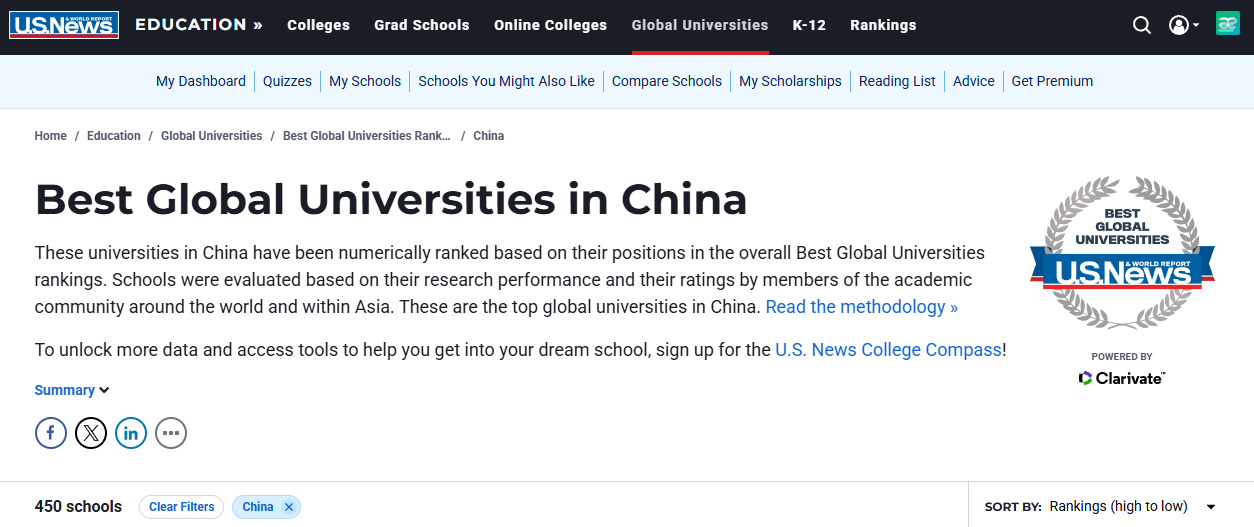Viewport: 1254px width, 527px height.
Task: Share page on Facebook
Action: click(51, 433)
